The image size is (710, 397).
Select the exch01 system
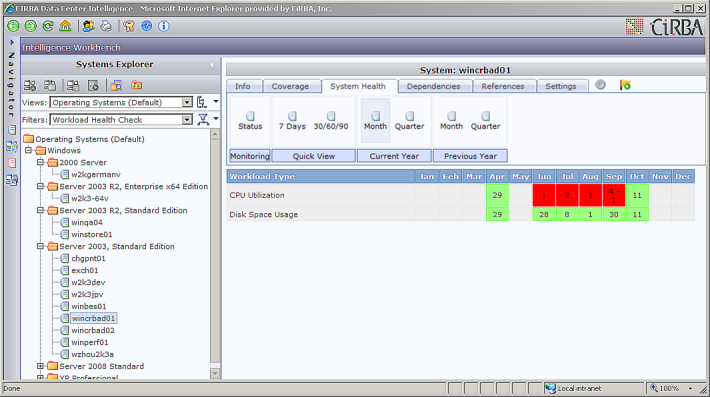click(84, 270)
